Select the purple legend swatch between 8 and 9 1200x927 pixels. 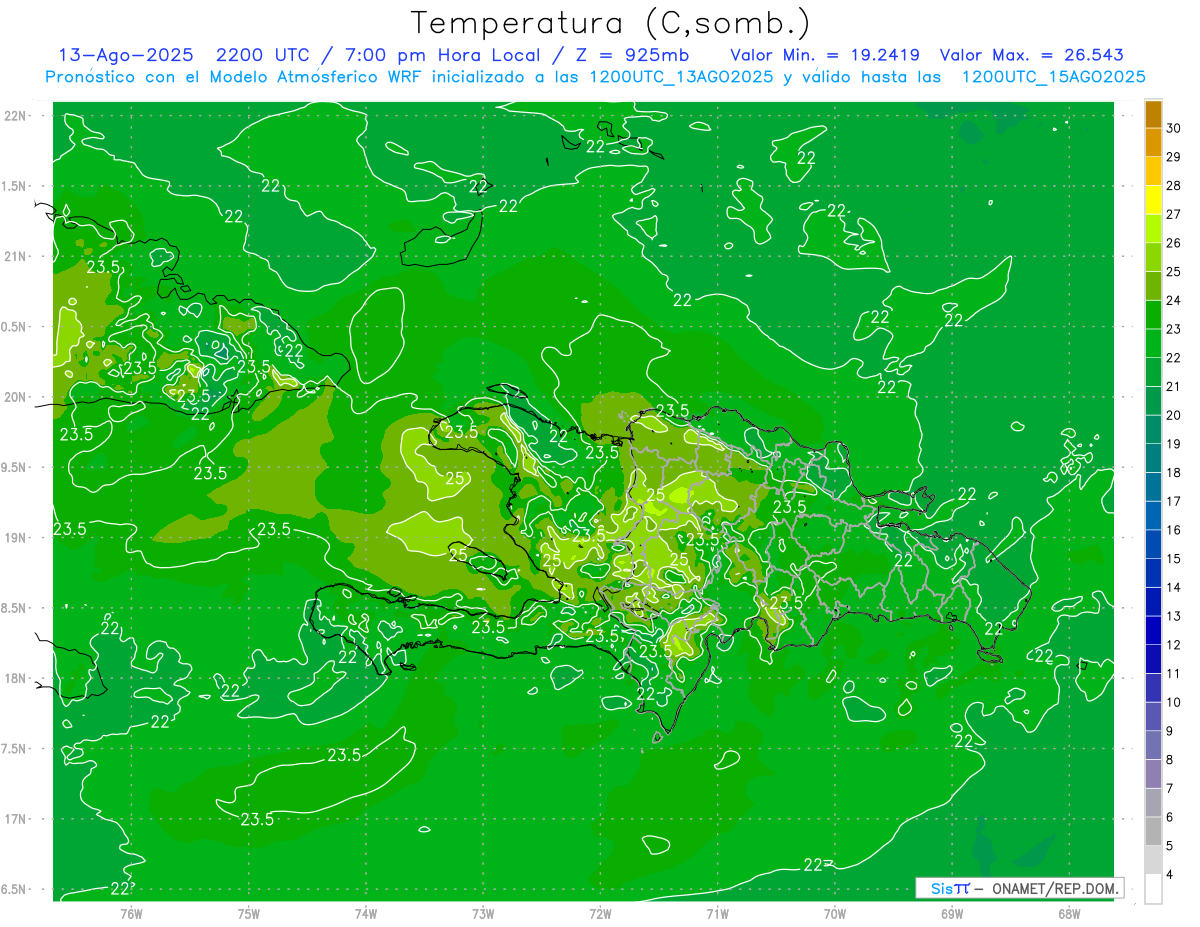tap(1153, 745)
